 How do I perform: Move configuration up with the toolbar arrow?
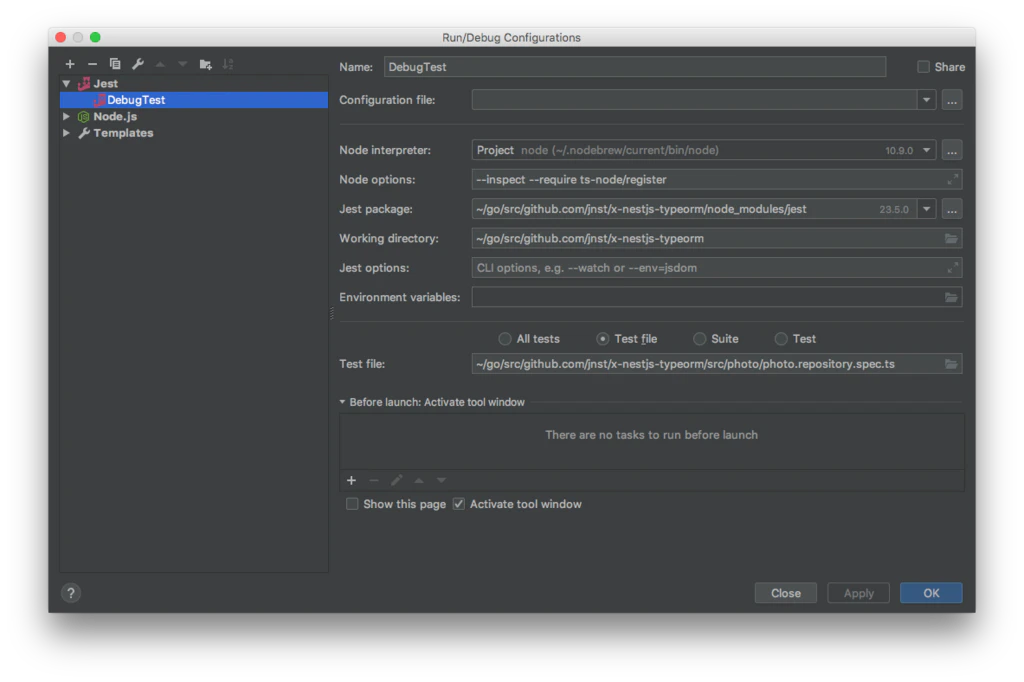[160, 64]
